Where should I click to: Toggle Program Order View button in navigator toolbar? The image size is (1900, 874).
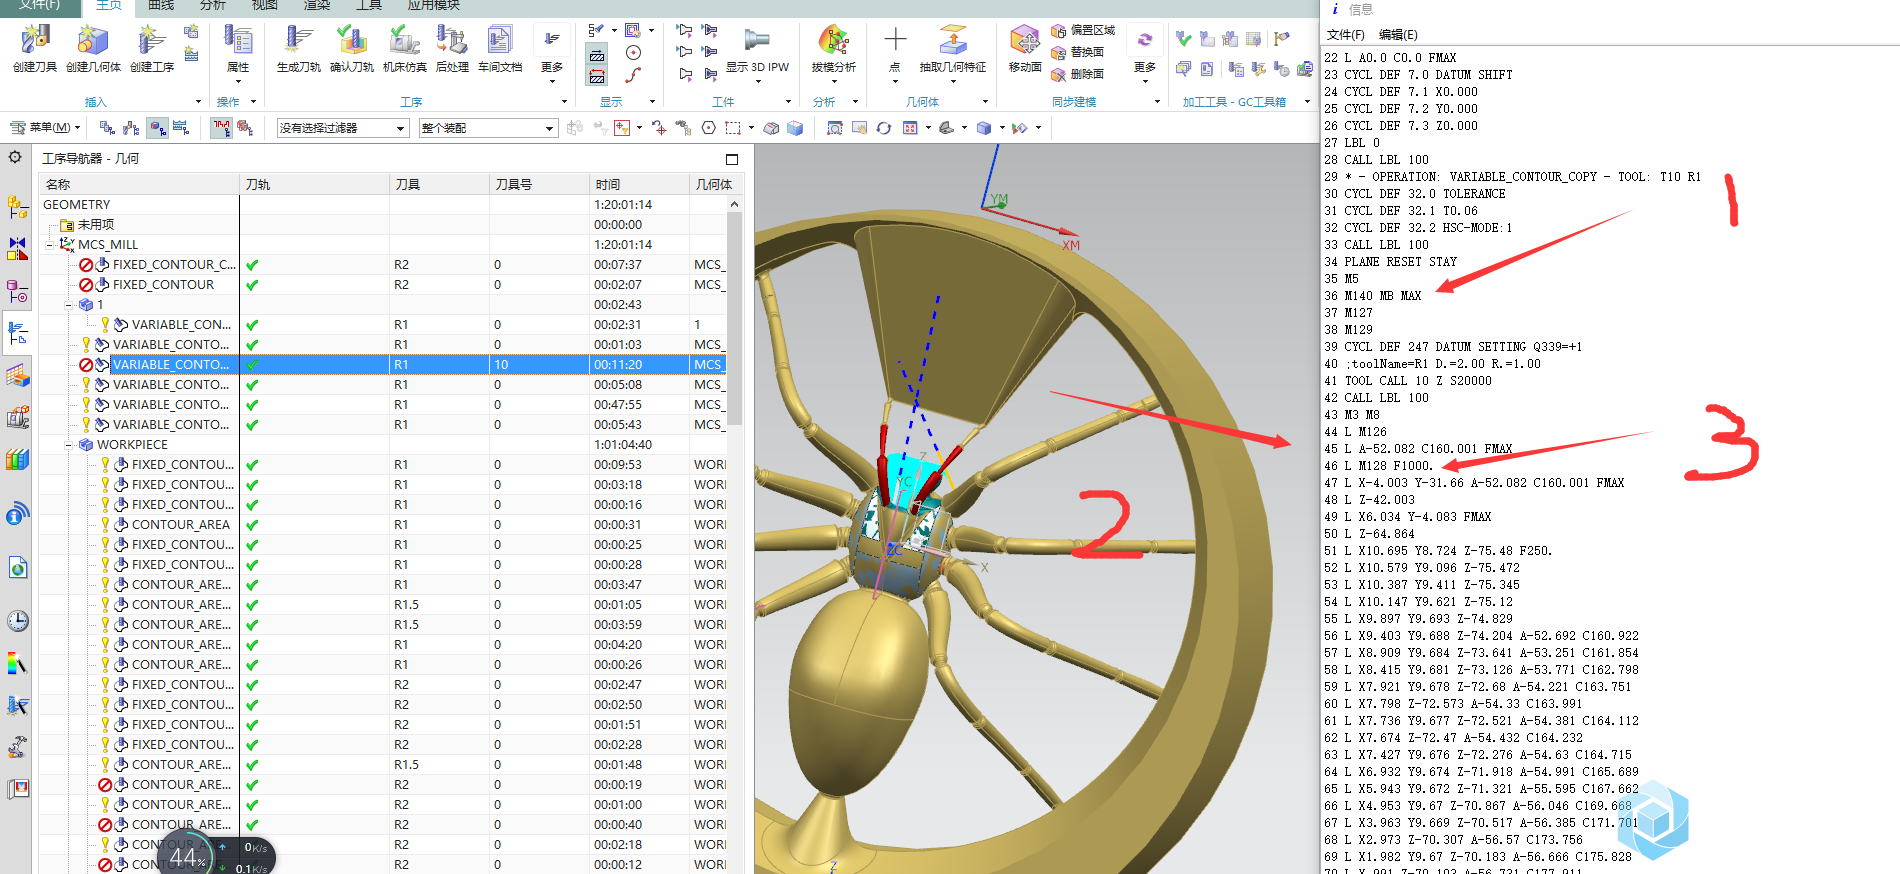[108, 128]
